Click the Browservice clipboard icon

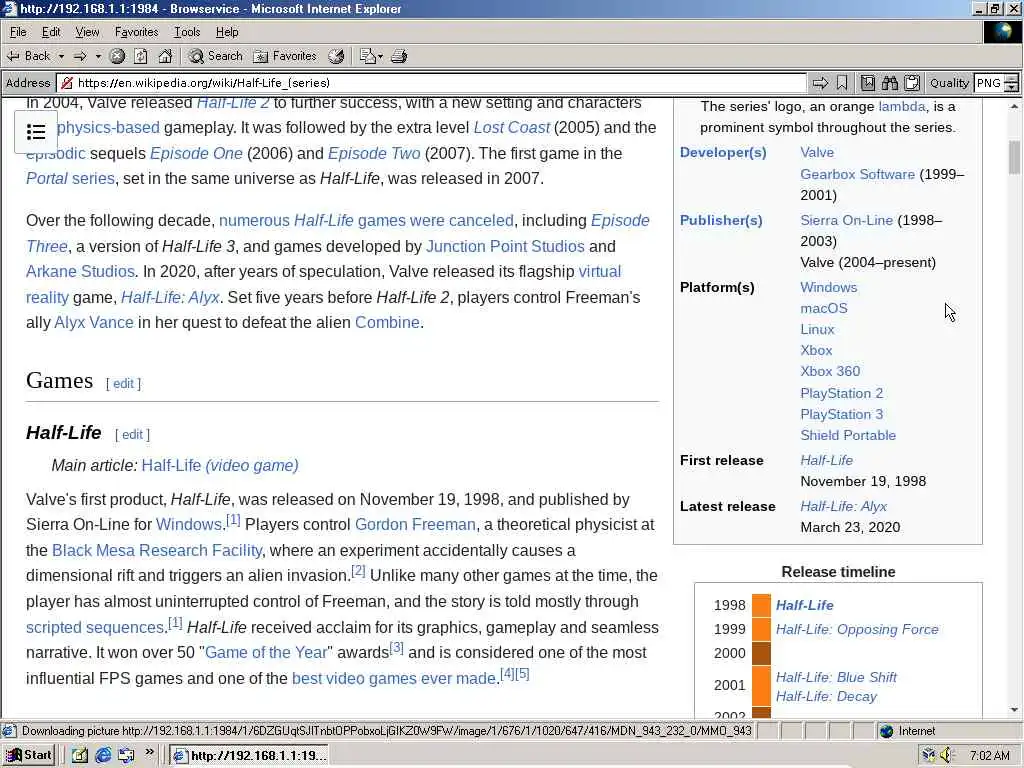pos(912,83)
